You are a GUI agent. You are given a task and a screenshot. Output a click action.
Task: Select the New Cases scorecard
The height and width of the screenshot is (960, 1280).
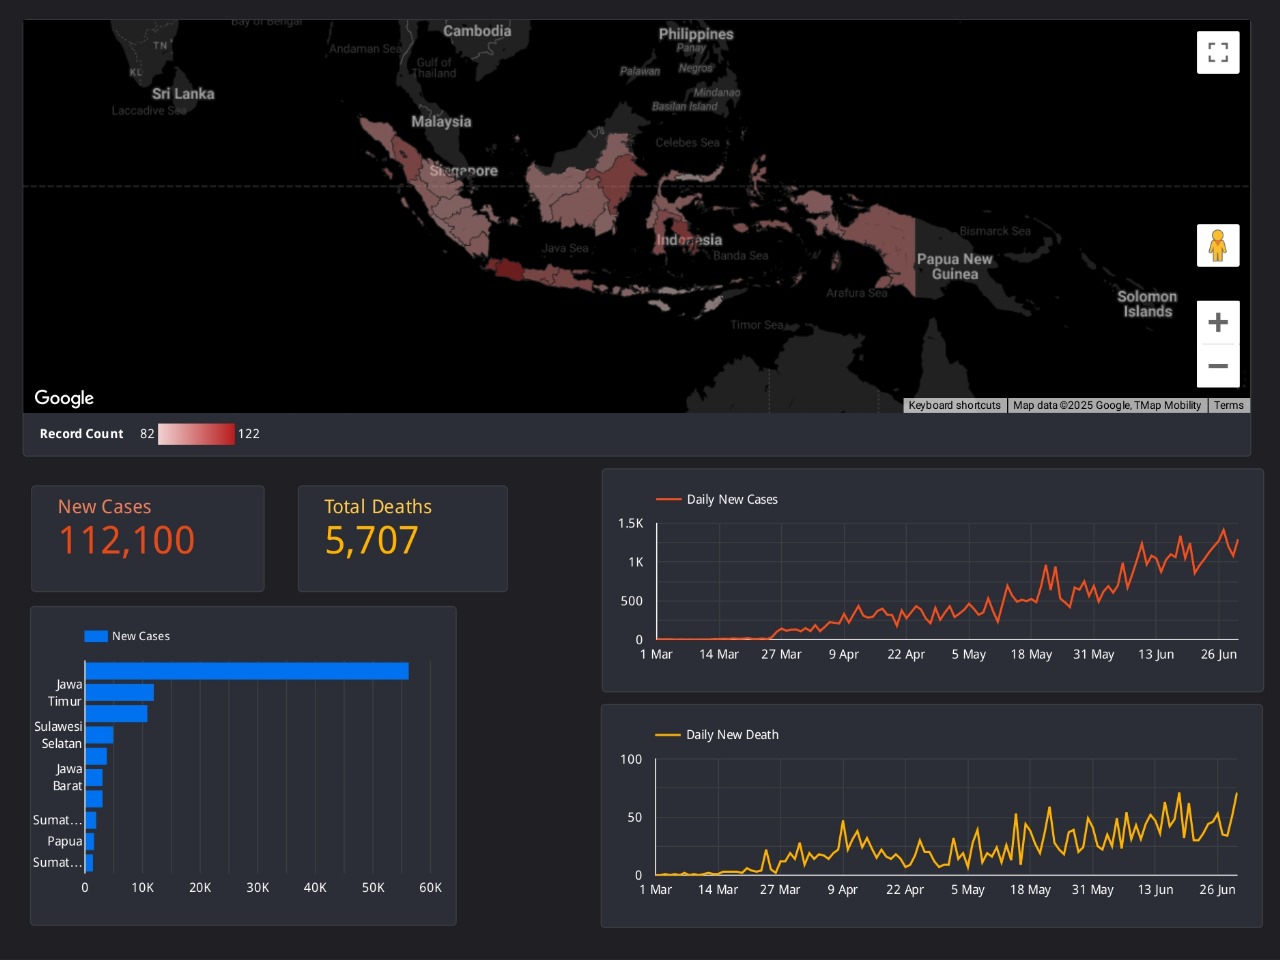tap(148, 538)
